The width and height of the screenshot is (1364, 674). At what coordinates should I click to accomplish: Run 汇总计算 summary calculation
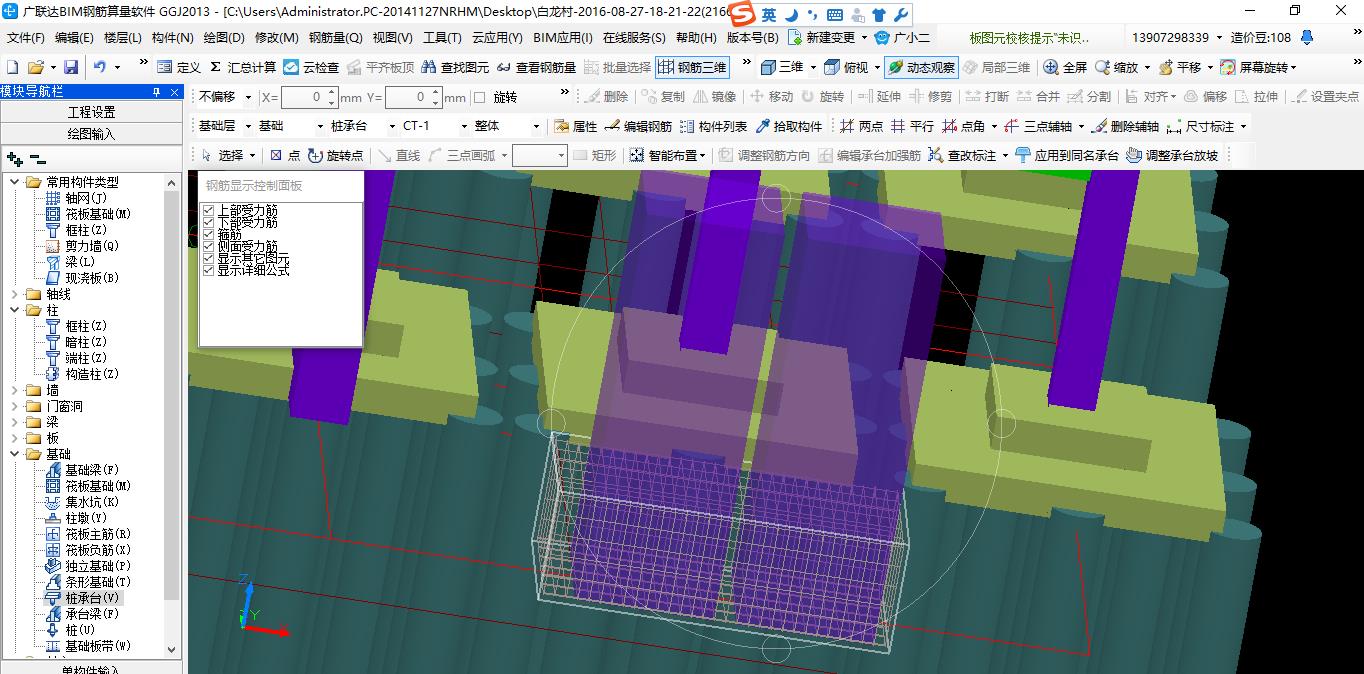point(243,67)
